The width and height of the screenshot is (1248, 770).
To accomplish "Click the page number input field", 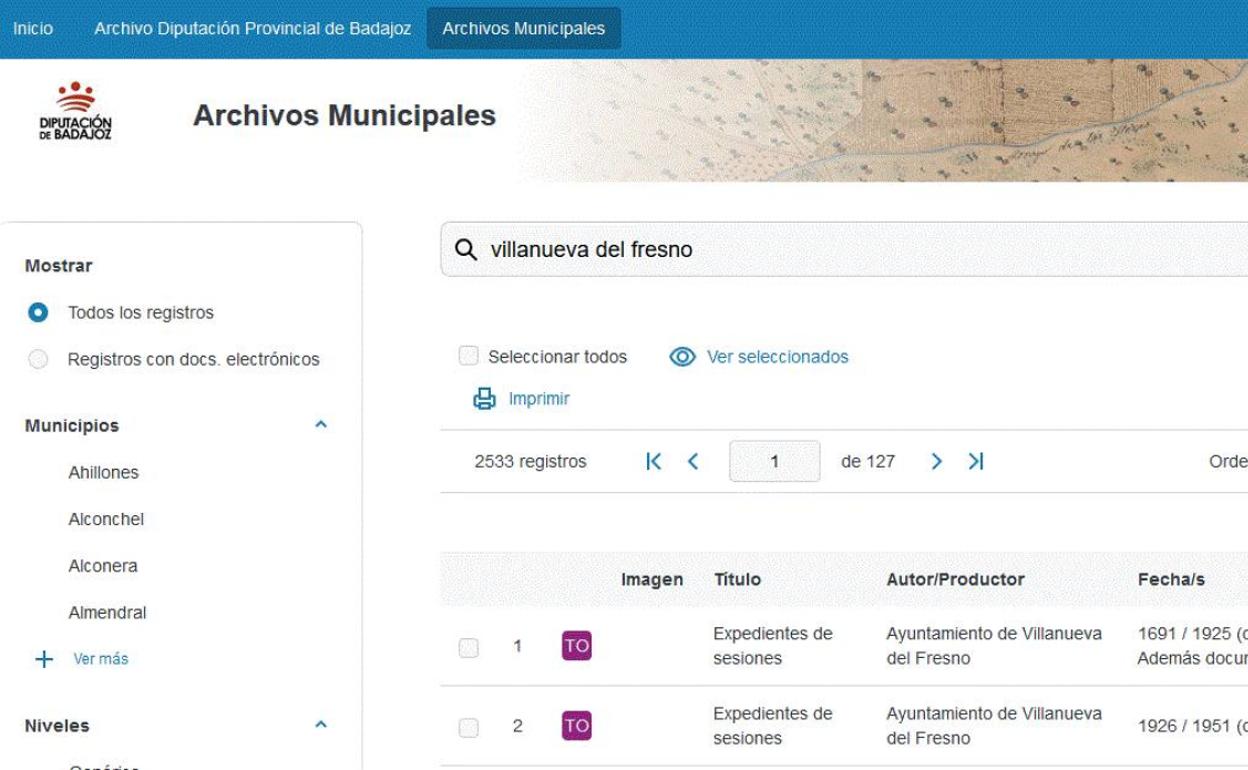I will tap(774, 462).
